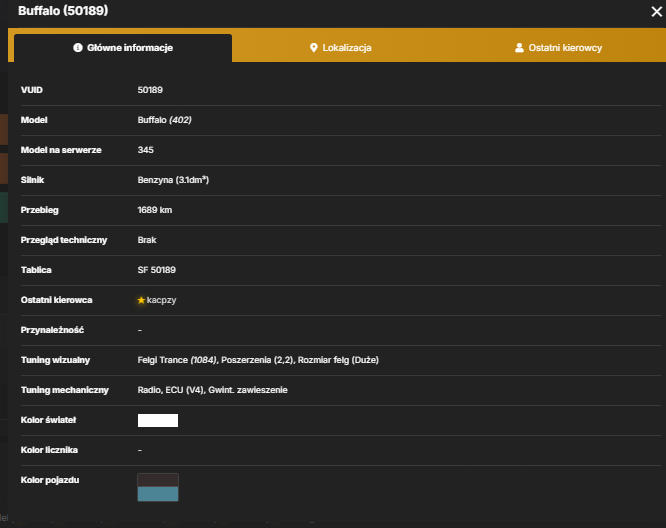The image size is (666, 528).
Task: Select engine value Benzyna (3.1dm³)
Action: tap(173, 180)
